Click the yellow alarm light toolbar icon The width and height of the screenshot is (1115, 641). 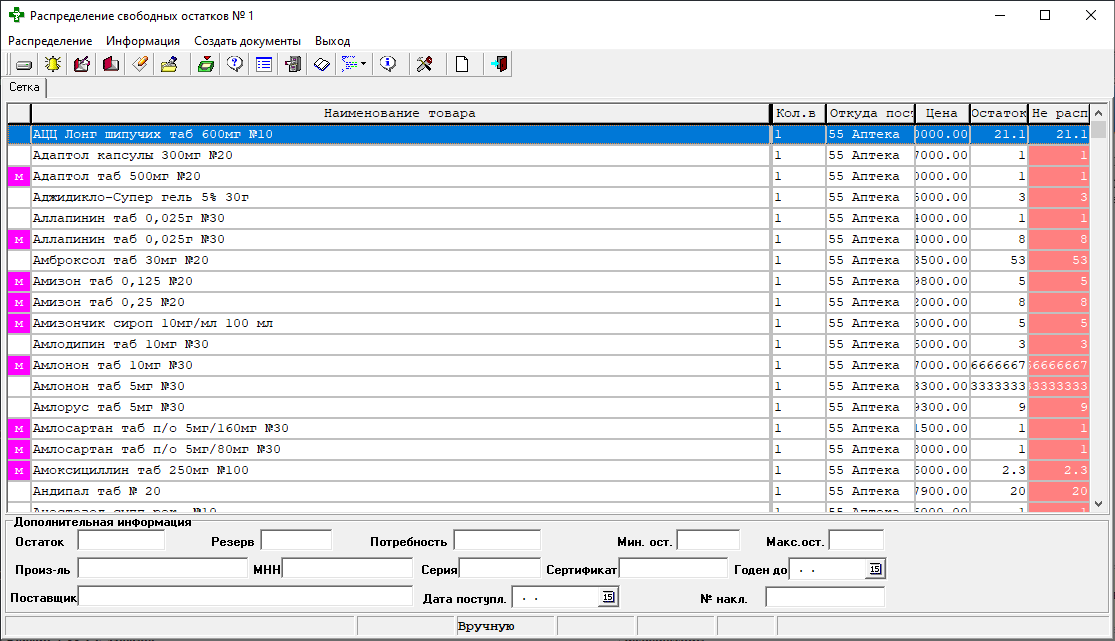pos(52,64)
